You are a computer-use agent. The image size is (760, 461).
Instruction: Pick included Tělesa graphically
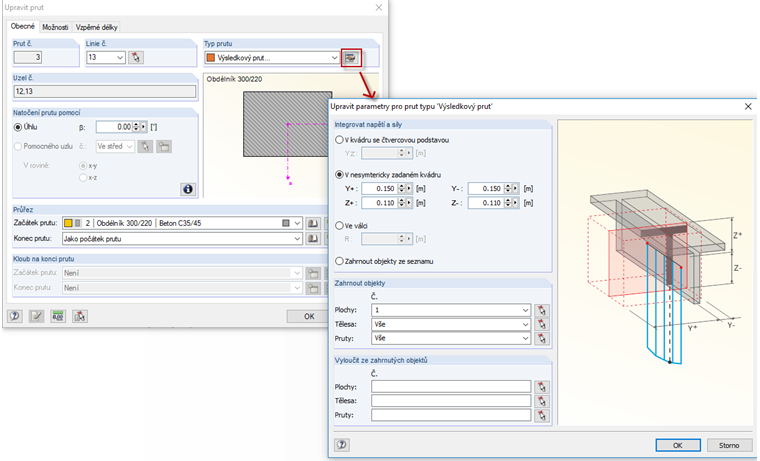tap(542, 324)
